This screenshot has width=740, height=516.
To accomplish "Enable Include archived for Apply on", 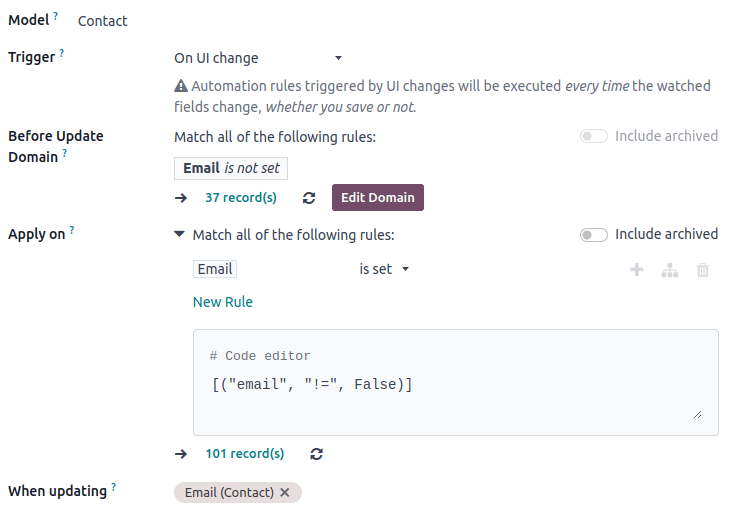I will coord(594,235).
